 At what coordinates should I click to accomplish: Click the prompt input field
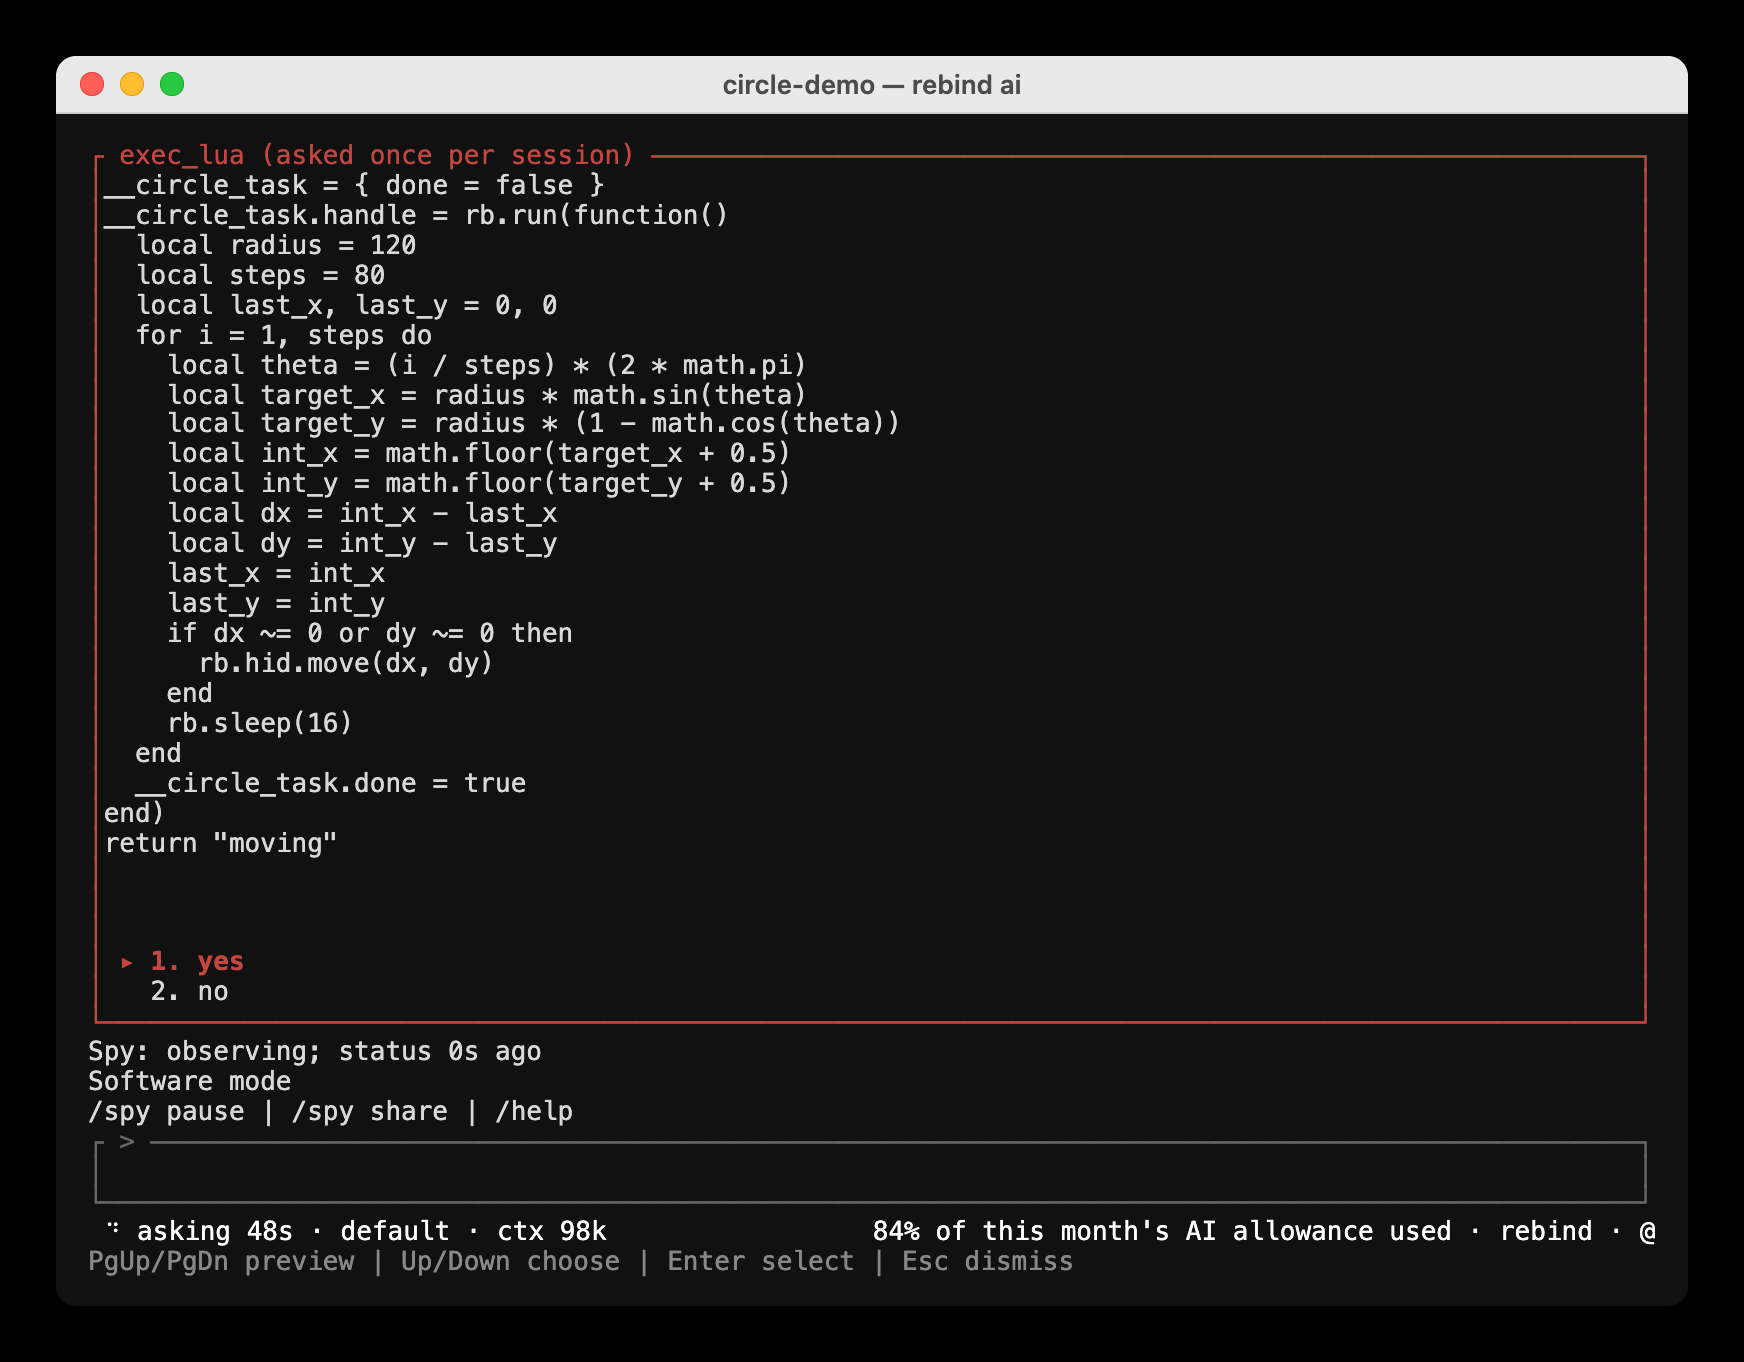coord(870,1172)
